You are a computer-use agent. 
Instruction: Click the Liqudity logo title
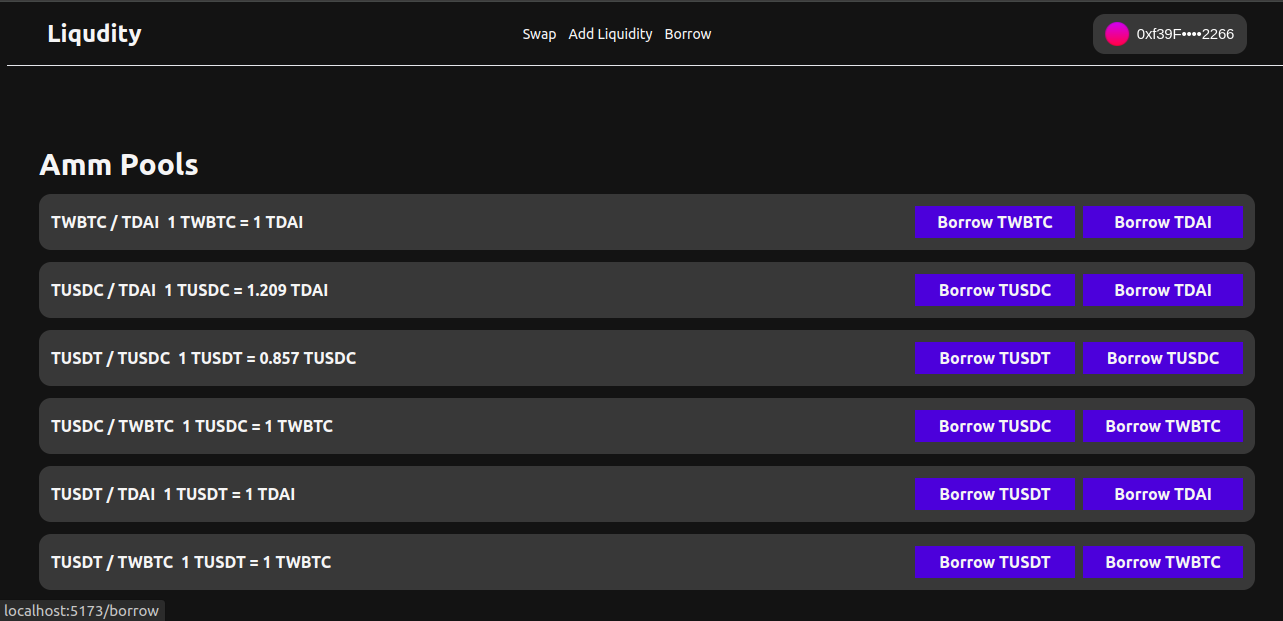[94, 33]
